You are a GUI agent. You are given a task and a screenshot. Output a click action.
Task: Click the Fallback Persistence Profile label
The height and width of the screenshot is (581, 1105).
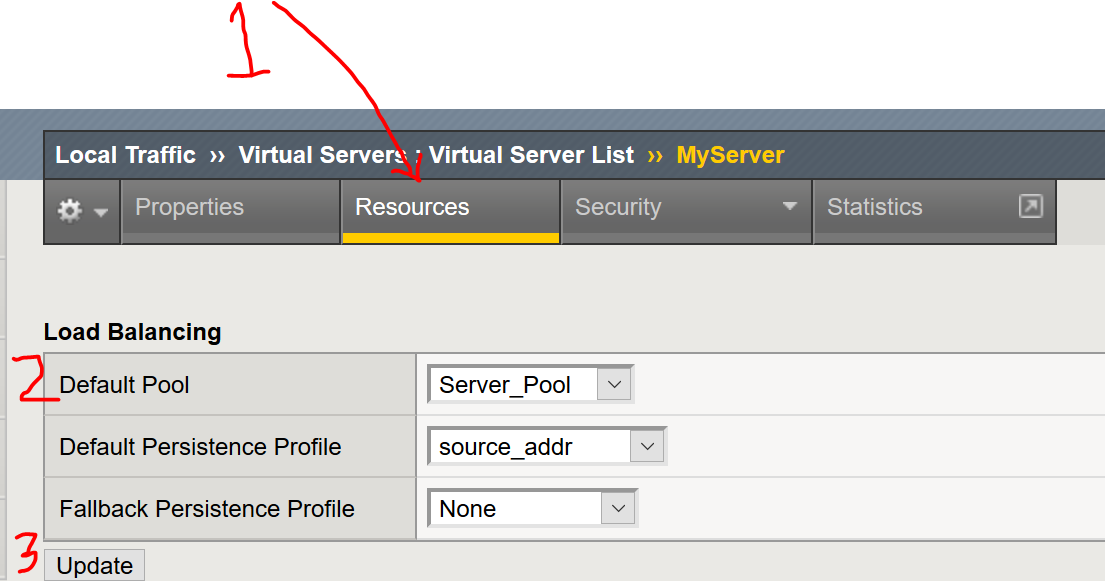(x=207, y=509)
